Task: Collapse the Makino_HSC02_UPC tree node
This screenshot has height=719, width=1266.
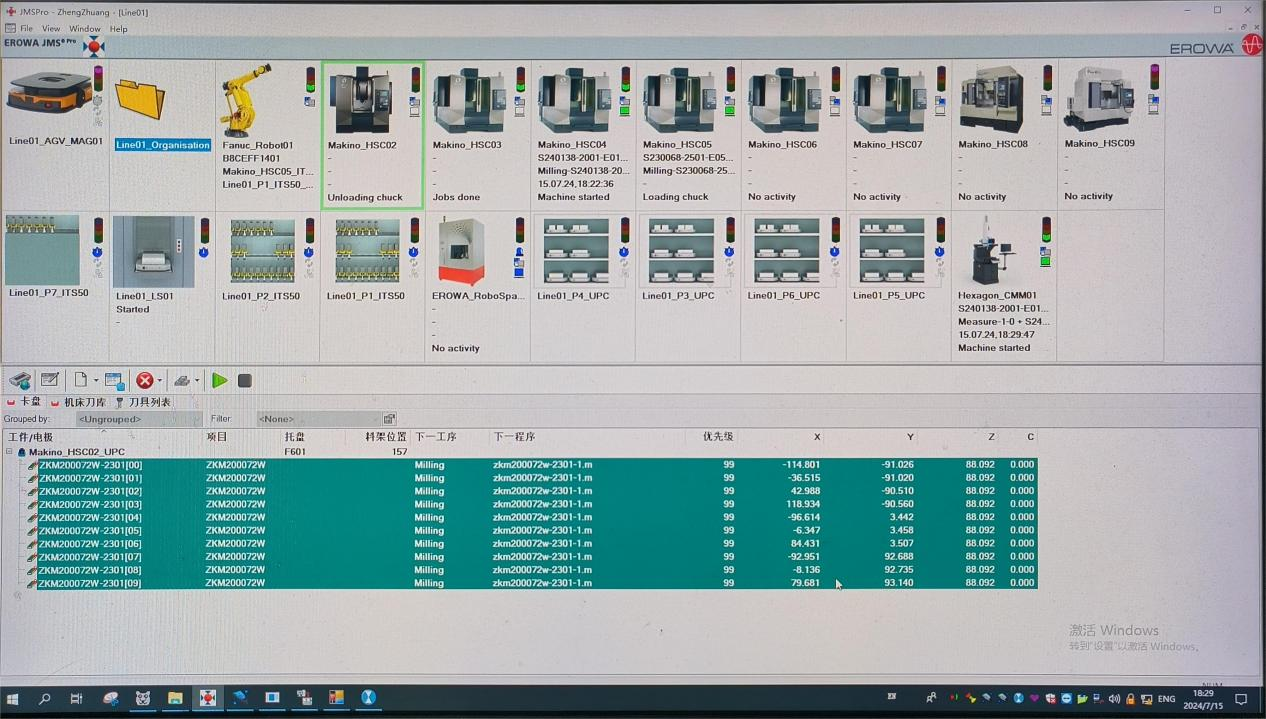Action: click(9, 452)
